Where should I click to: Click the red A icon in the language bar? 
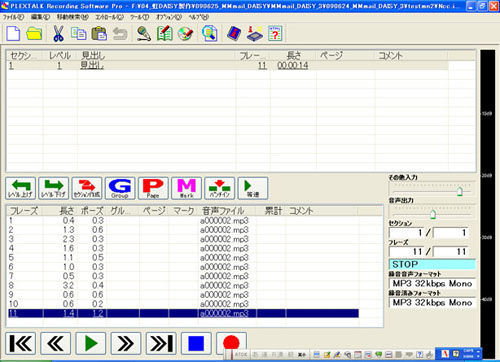(445, 354)
